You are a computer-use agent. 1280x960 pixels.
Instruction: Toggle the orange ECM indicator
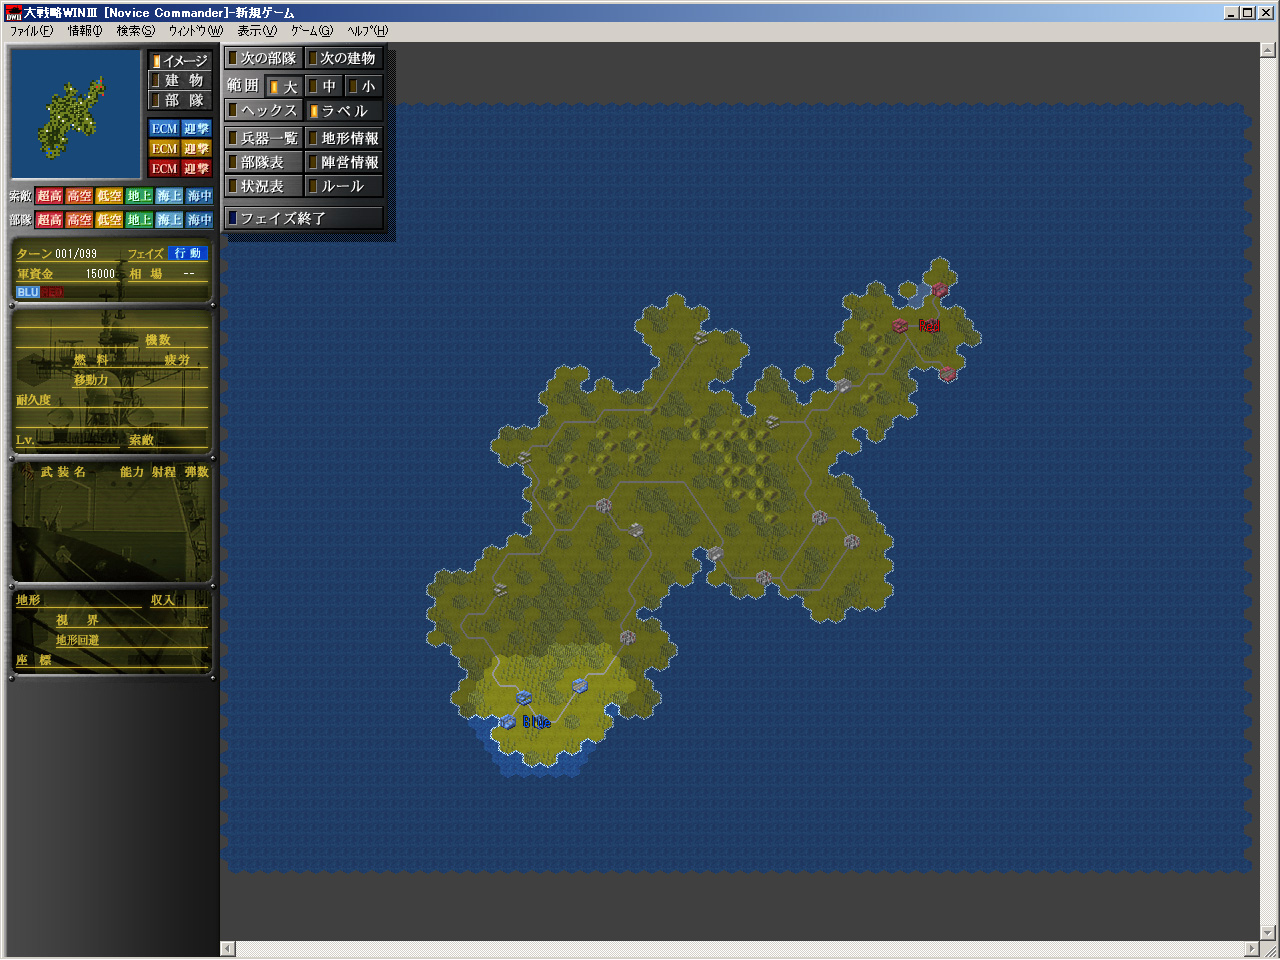164,149
